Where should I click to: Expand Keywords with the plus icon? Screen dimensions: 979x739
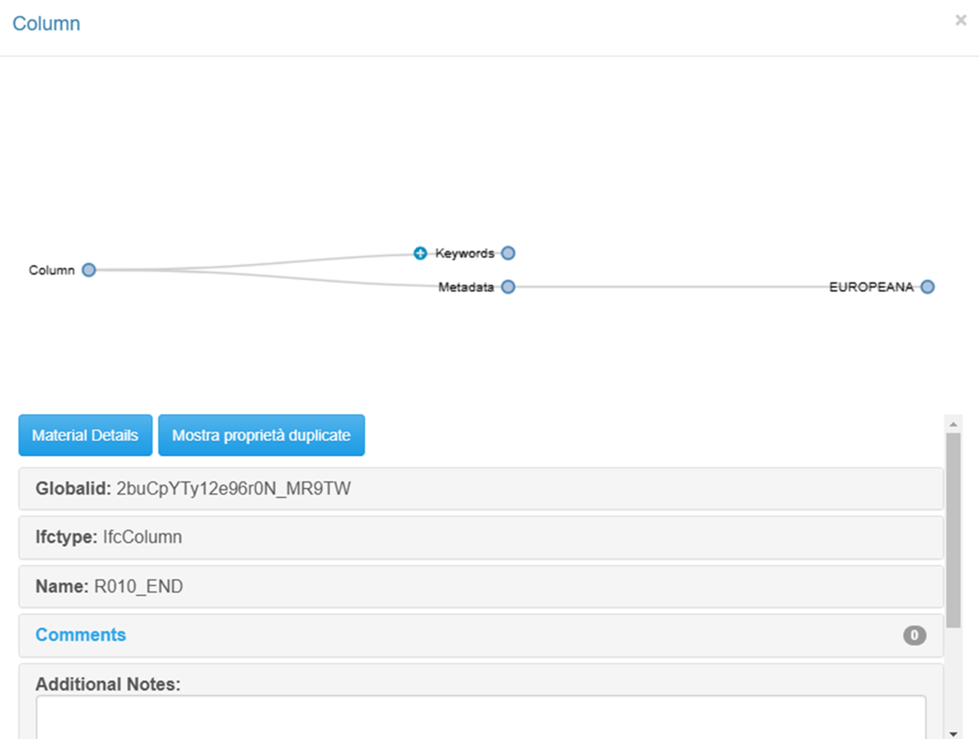pos(420,253)
